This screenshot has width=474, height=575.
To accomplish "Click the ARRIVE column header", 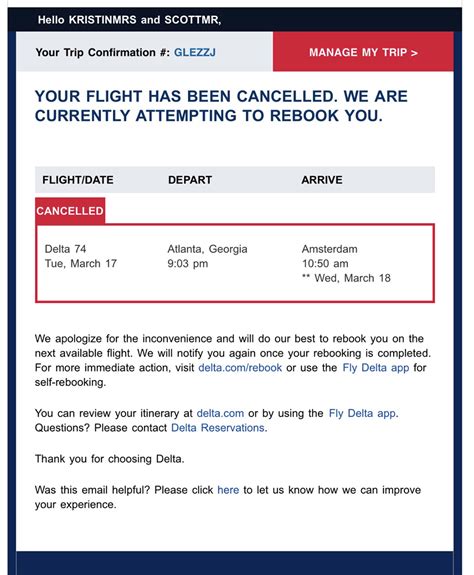I will (322, 180).
